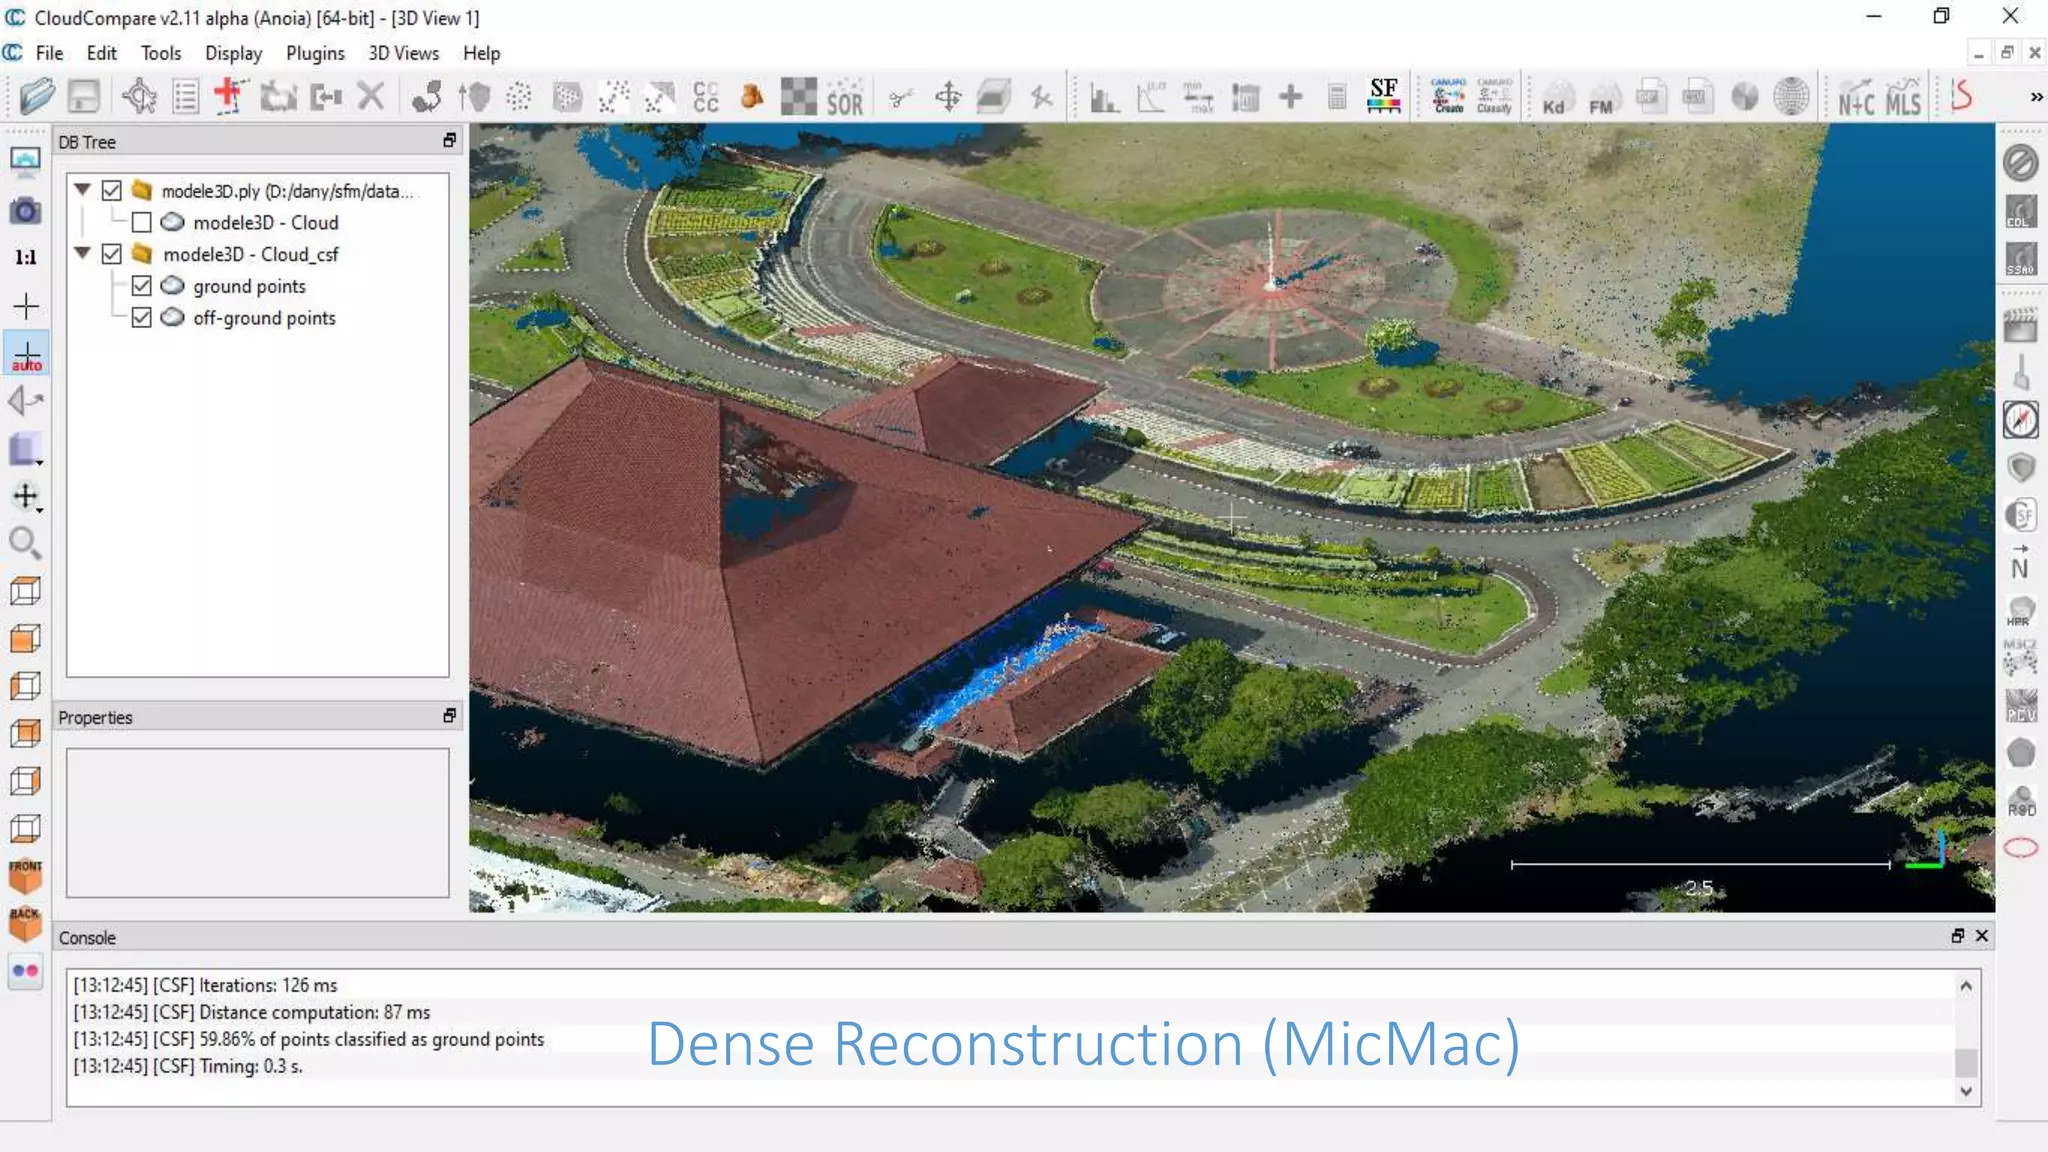The height and width of the screenshot is (1152, 2048).
Task: Hide the off-ground points cloud
Action: pyautogui.click(x=142, y=318)
